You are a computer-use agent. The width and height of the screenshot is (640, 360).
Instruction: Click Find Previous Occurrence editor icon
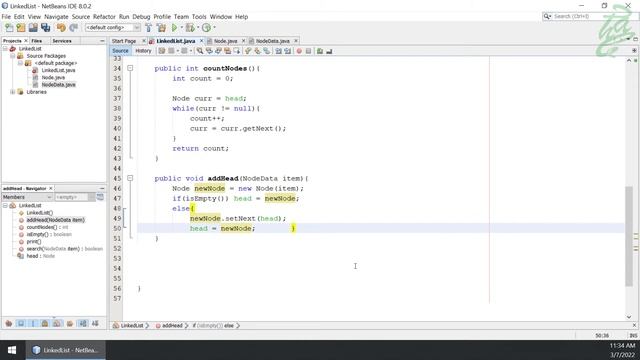coord(209,51)
